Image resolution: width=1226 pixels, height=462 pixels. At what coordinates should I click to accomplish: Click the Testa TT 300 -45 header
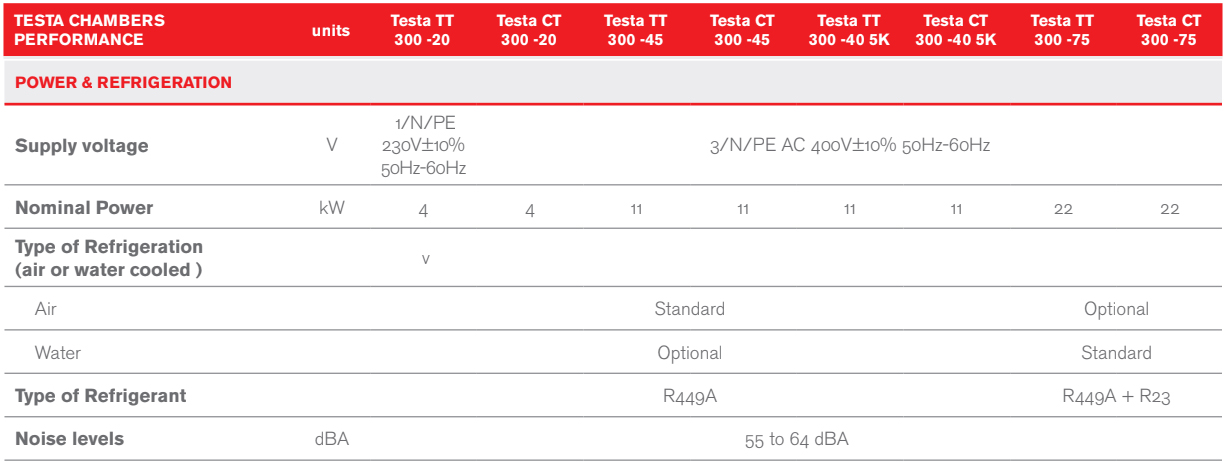click(636, 30)
